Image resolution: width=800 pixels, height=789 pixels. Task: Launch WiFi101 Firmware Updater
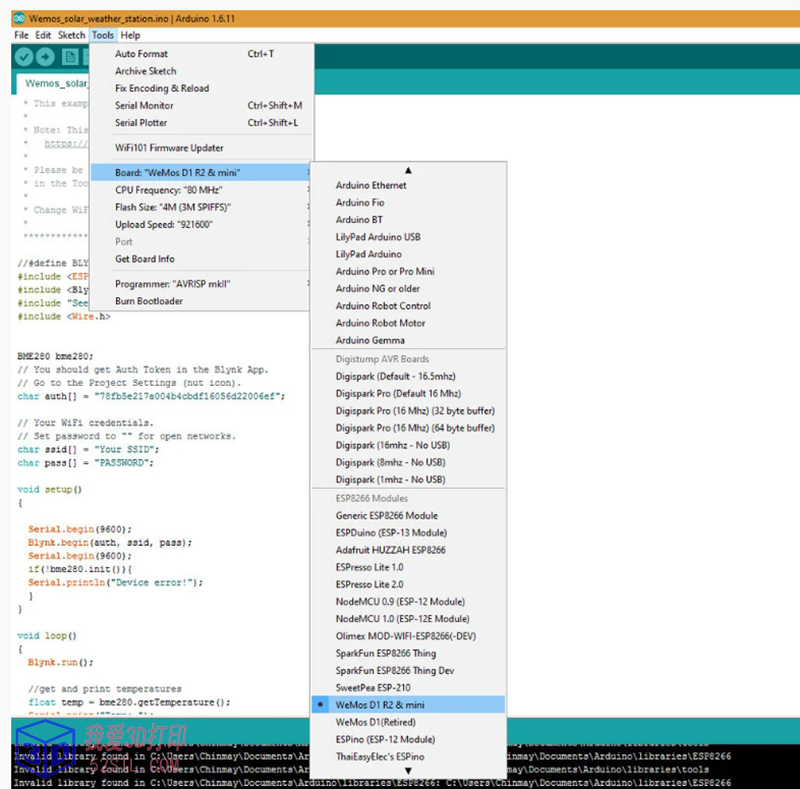coord(202,148)
